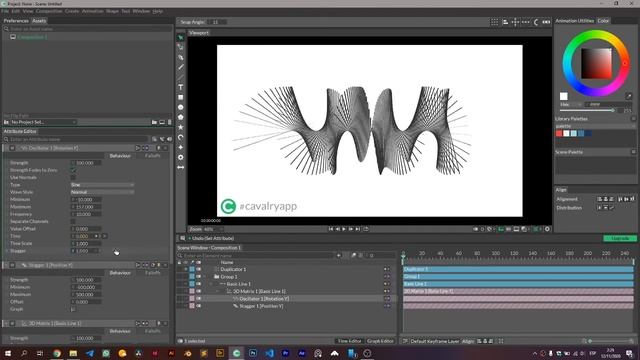The height and width of the screenshot is (360, 640).
Task: Select the arrow Select tool
Action: point(180,38)
